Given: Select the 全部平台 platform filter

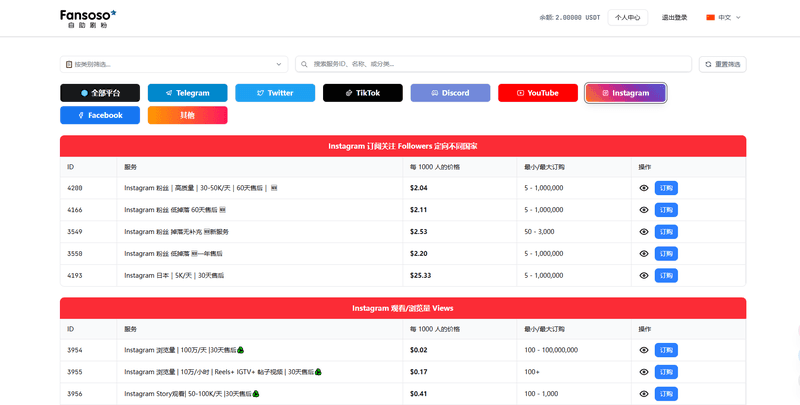Looking at the screenshot, I should [100, 93].
